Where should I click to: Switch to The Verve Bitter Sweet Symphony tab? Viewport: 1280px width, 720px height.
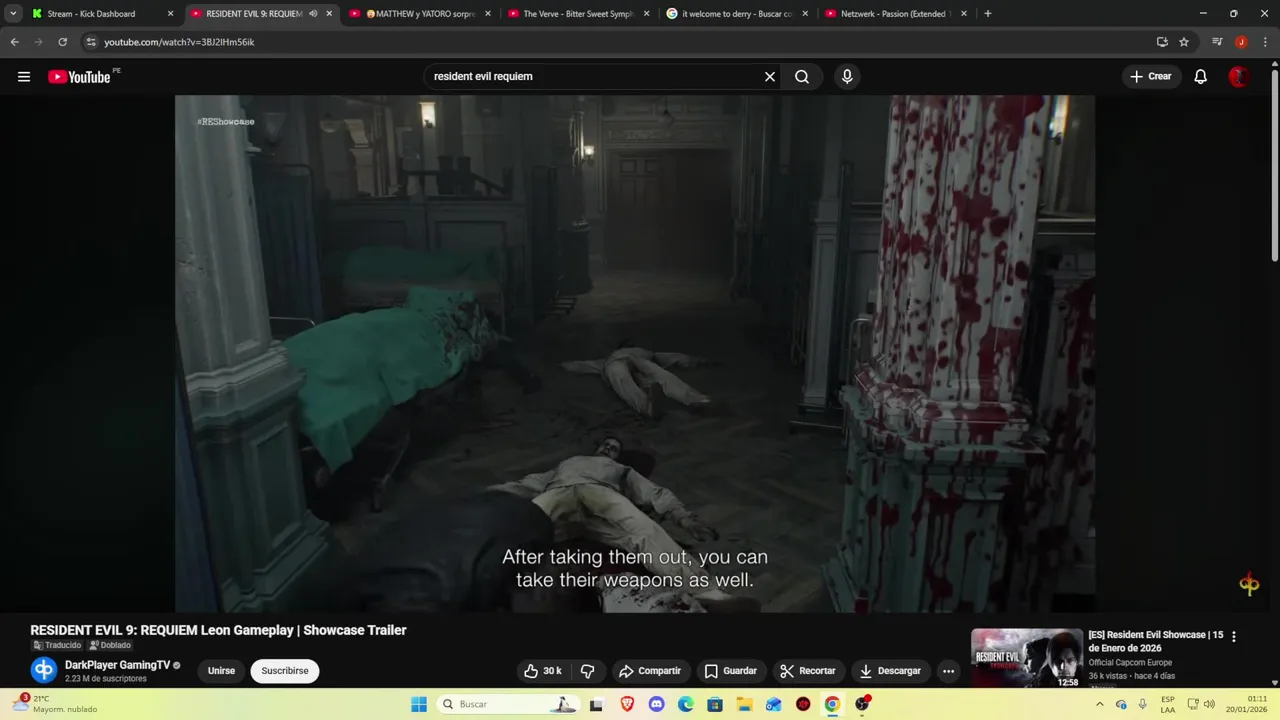579,14
